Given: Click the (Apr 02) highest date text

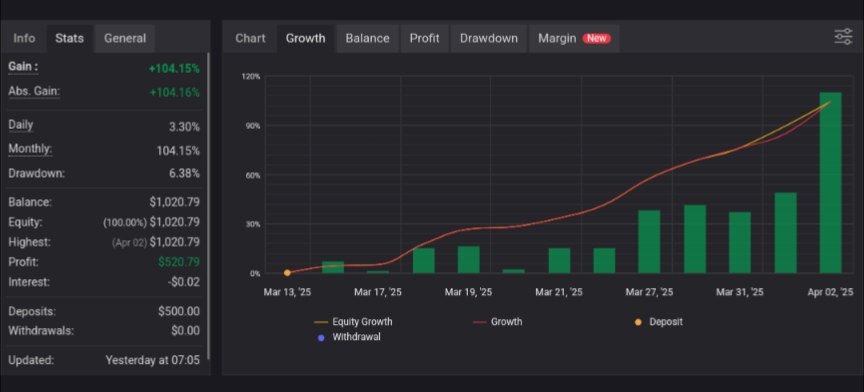Looking at the screenshot, I should (129, 242).
